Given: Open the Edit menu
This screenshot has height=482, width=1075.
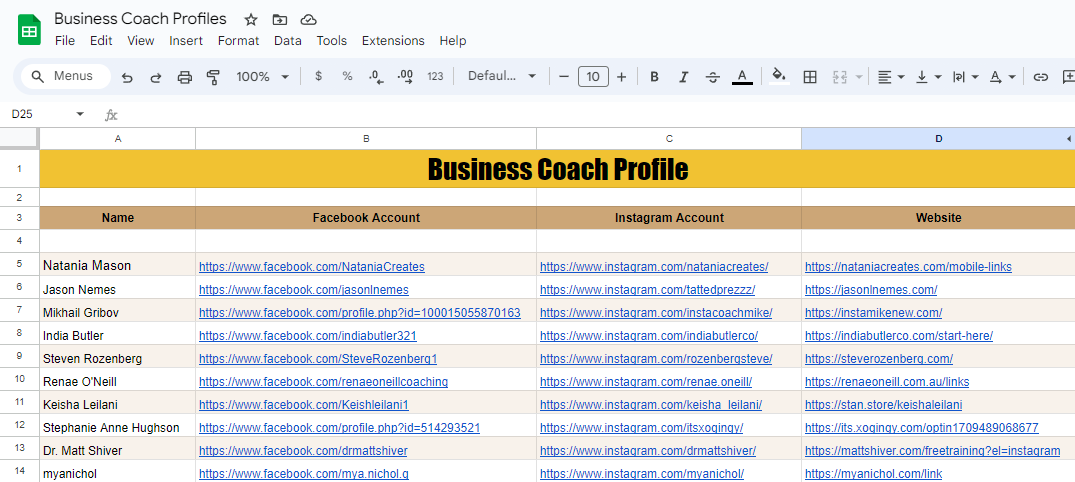Looking at the screenshot, I should click(x=101, y=41).
